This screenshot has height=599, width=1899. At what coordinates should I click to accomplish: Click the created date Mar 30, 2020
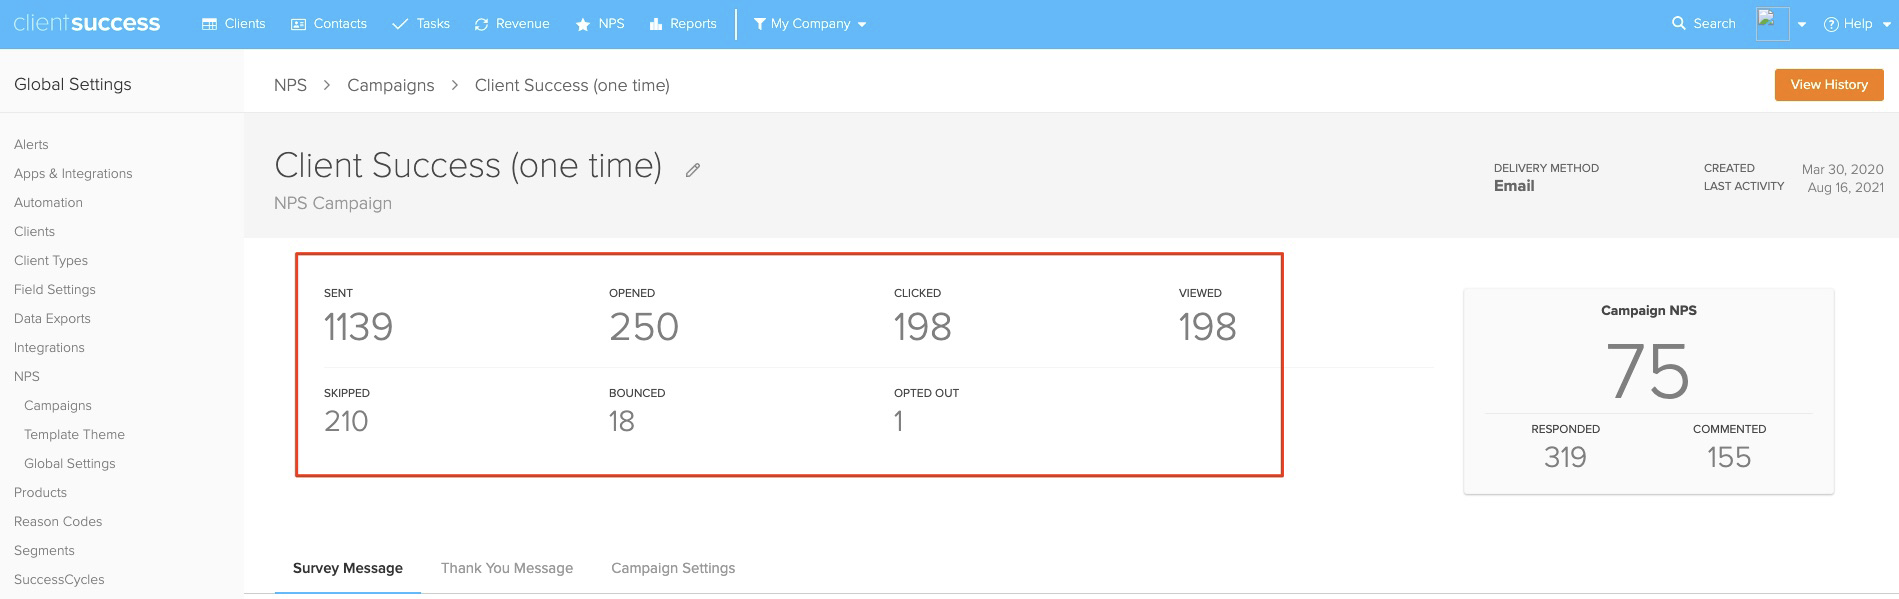coord(1843,169)
